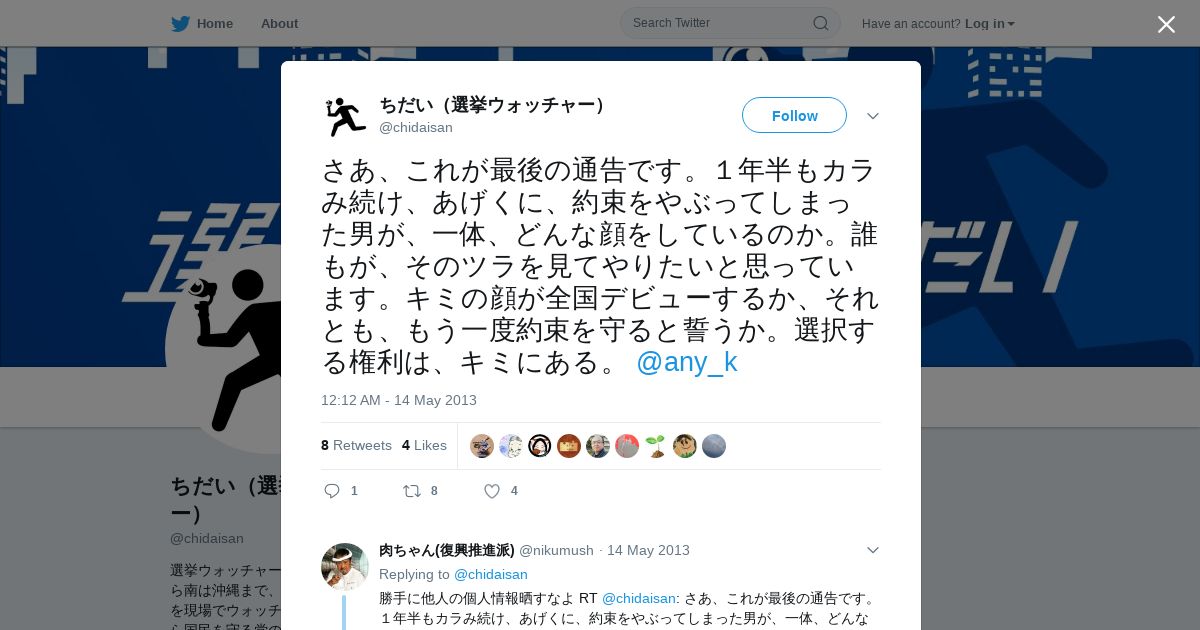Image resolution: width=1200 pixels, height=630 pixels.
Task: Open nikumush reply profile photo
Action: tap(345, 567)
